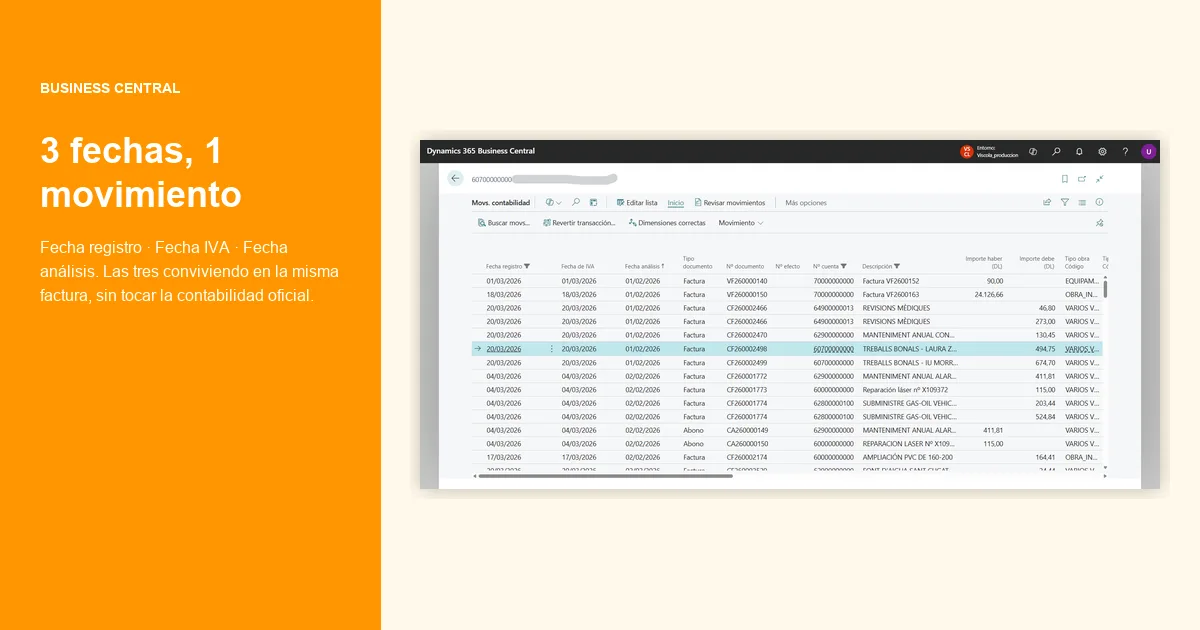1200x630 pixels.
Task: Toggle the FactBox information icon
Action: 1099,202
